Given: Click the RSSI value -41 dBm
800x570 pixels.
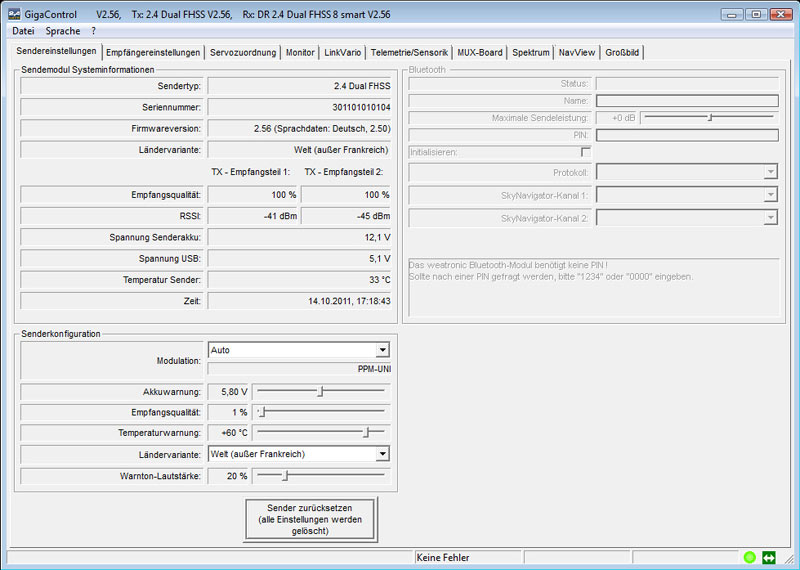Looking at the screenshot, I should pos(280,216).
